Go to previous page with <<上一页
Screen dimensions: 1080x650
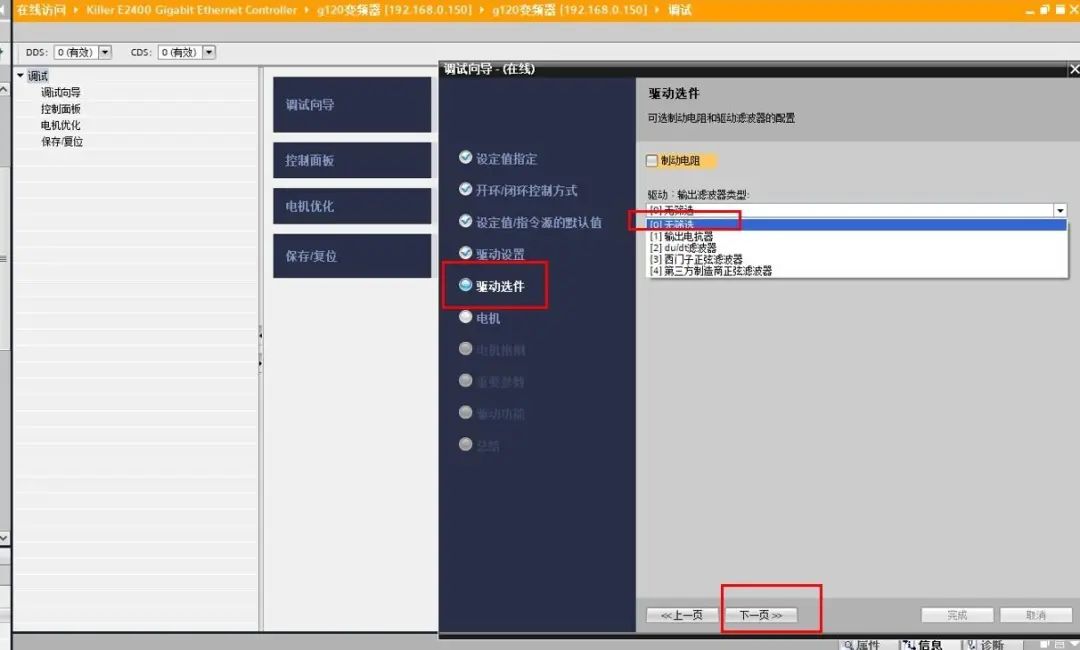pyautogui.click(x=682, y=615)
